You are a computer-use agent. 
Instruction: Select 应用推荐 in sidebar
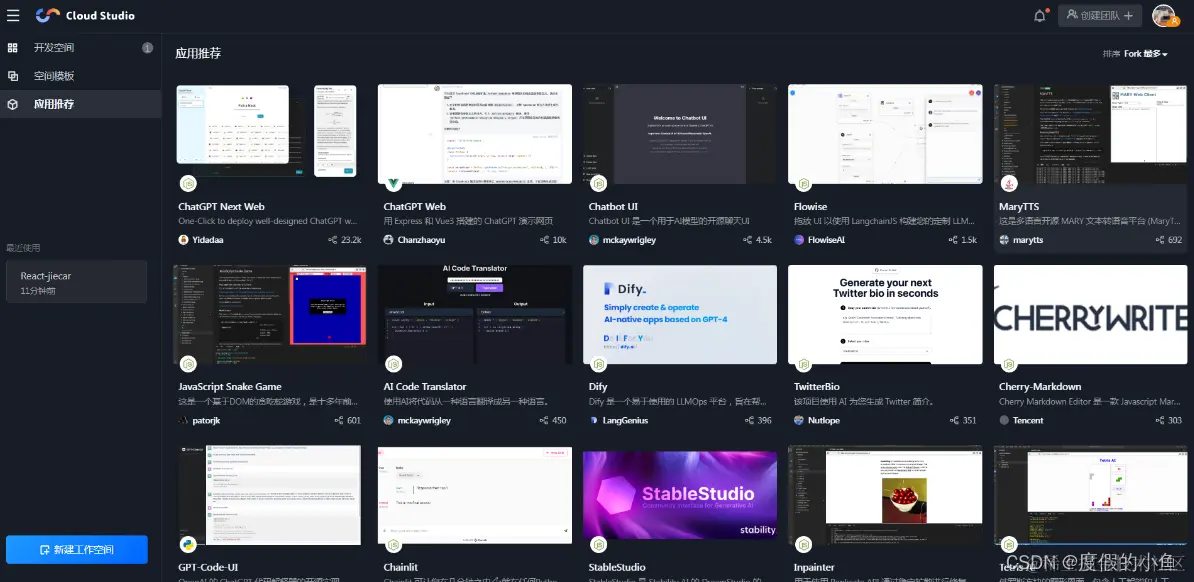[81, 104]
